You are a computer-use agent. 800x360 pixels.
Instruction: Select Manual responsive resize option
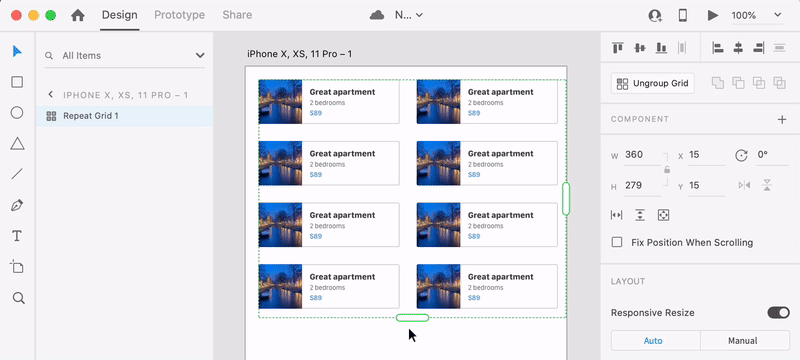(x=742, y=341)
